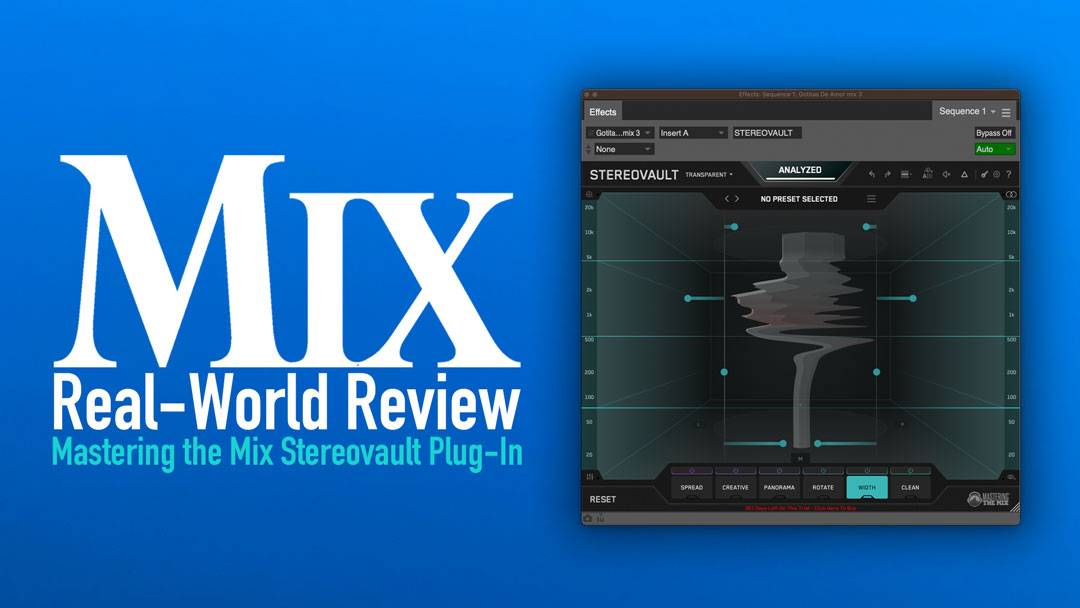The width and height of the screenshot is (1080, 608).
Task: Switch to the PANORAMA tab
Action: click(x=779, y=488)
